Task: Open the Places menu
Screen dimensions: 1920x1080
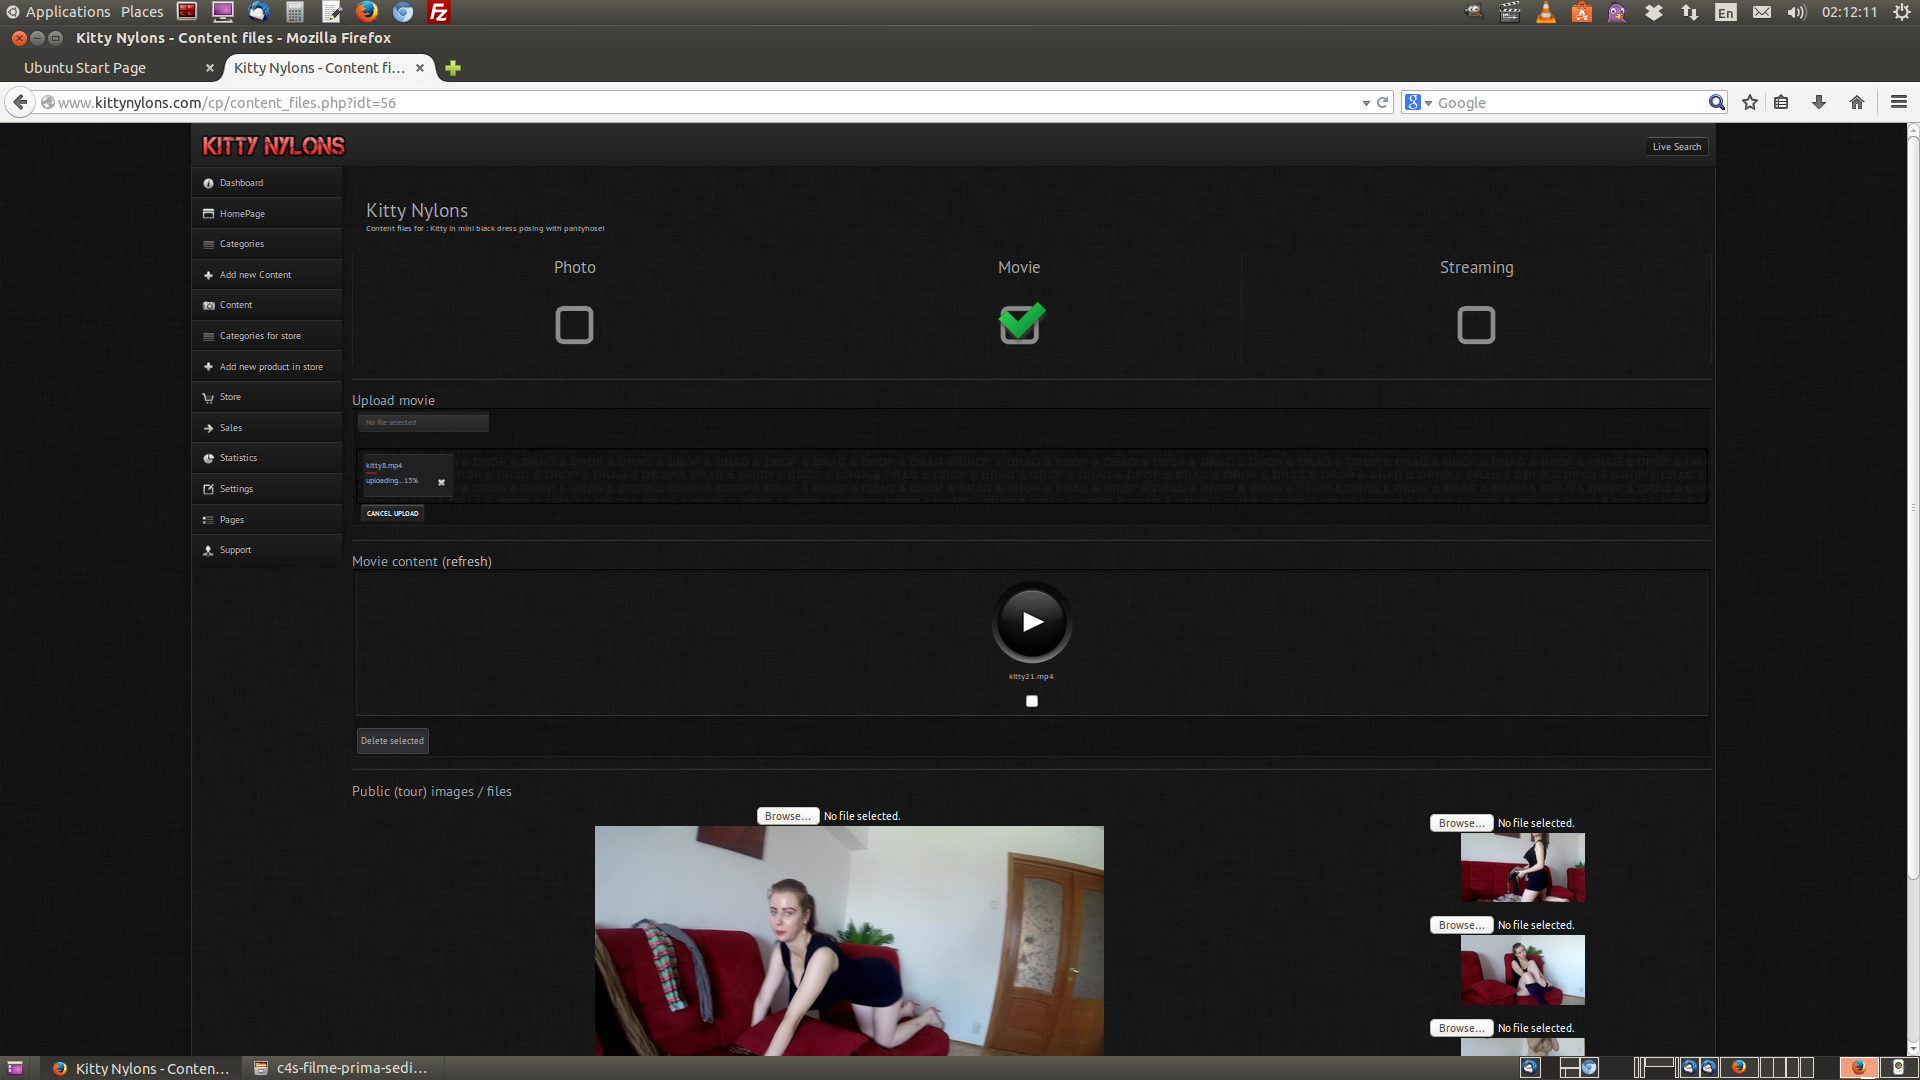Action: point(142,12)
